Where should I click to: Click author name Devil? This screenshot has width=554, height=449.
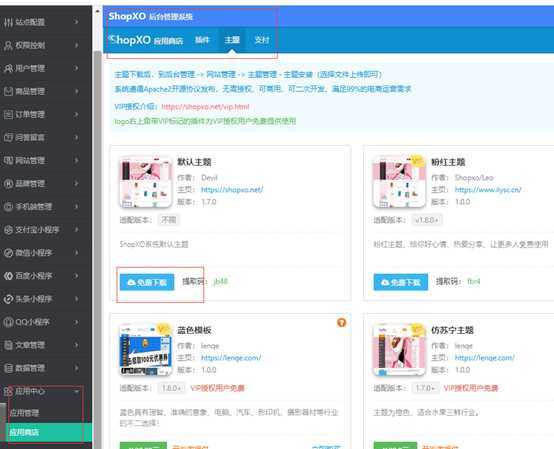coord(209,178)
